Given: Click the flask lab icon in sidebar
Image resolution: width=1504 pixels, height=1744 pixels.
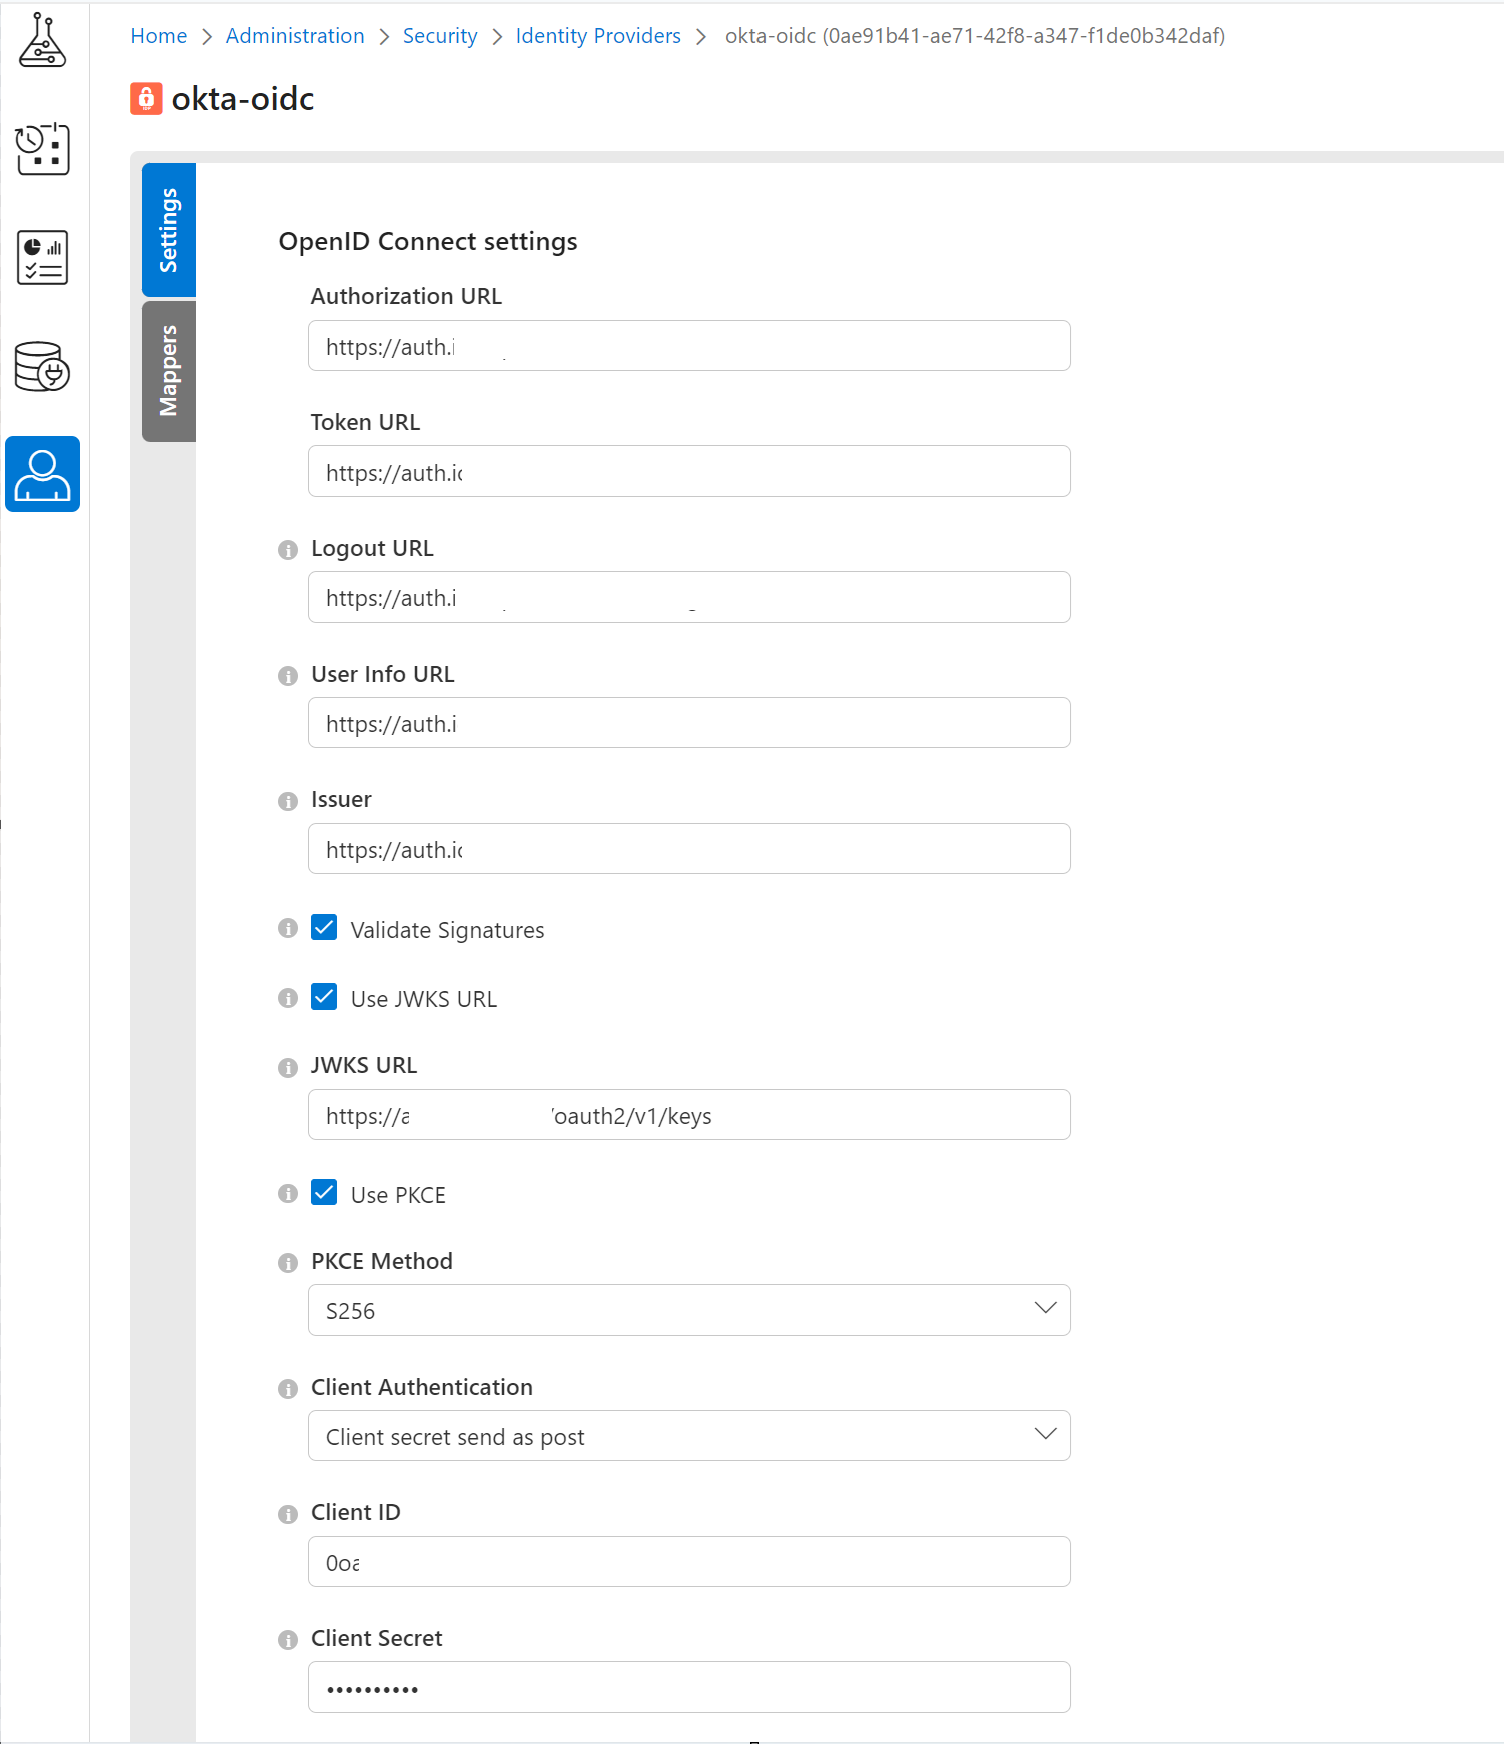Looking at the screenshot, I should (42, 41).
